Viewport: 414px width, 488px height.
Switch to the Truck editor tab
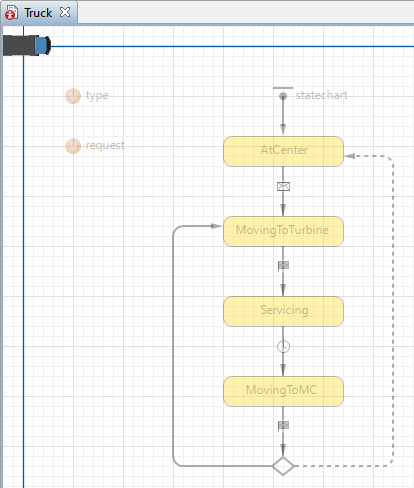click(38, 13)
